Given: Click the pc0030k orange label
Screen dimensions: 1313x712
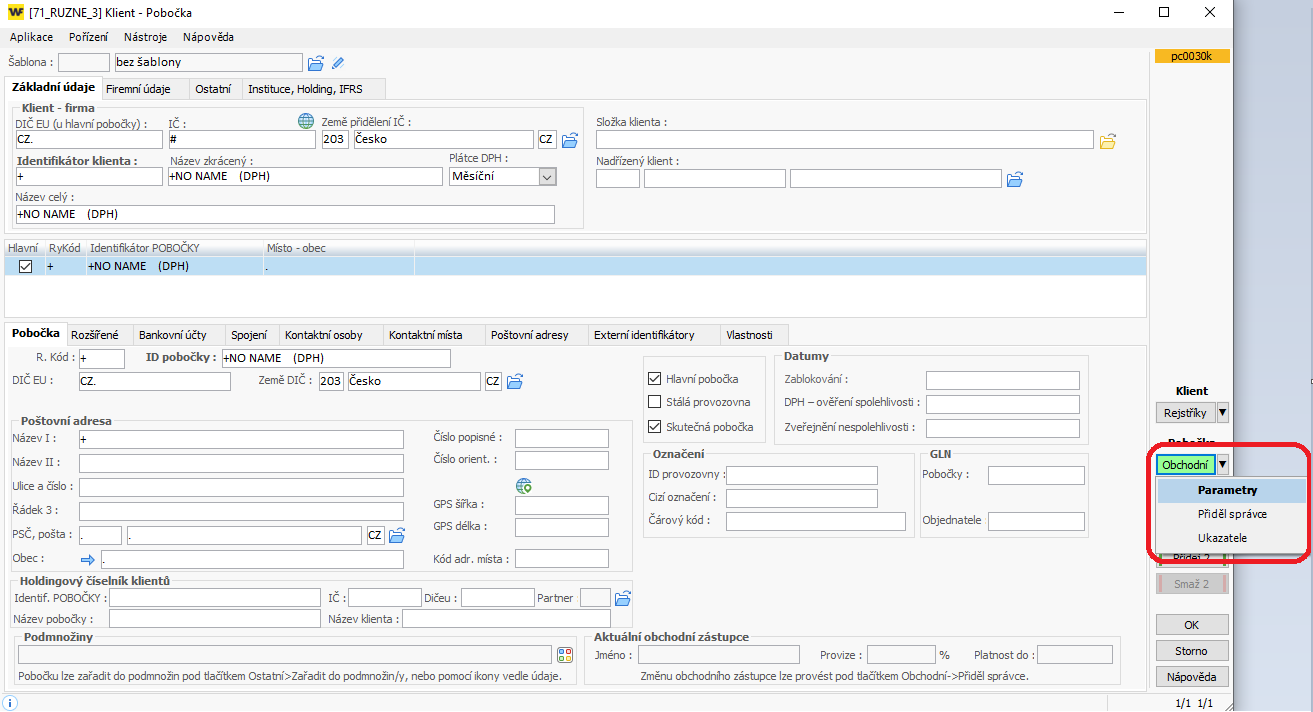Looking at the screenshot, I should [x=1192, y=57].
